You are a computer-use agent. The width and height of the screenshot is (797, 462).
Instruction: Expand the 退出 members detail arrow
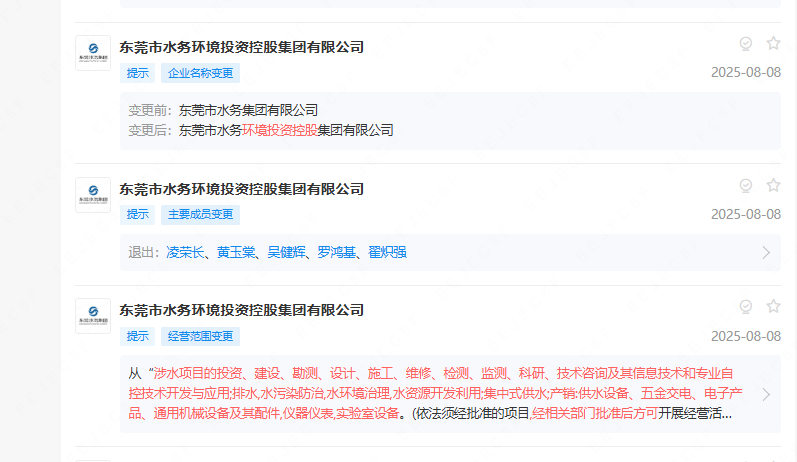[766, 252]
